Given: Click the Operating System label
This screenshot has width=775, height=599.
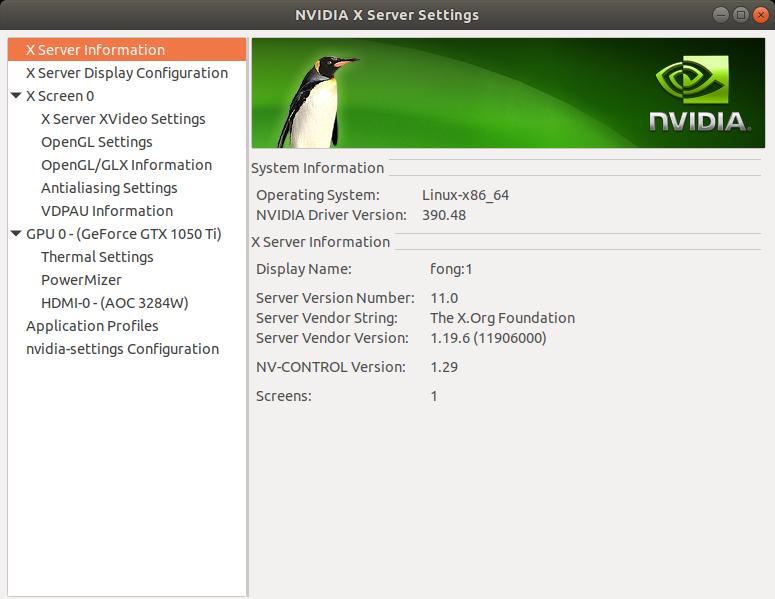Looking at the screenshot, I should (318, 195).
